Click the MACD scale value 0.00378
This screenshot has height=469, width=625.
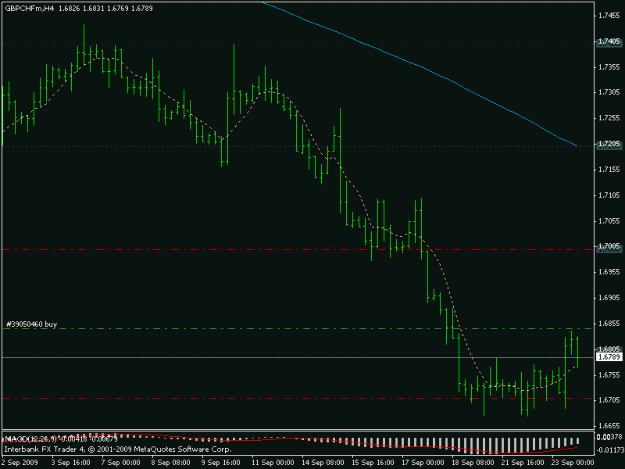[610, 438]
